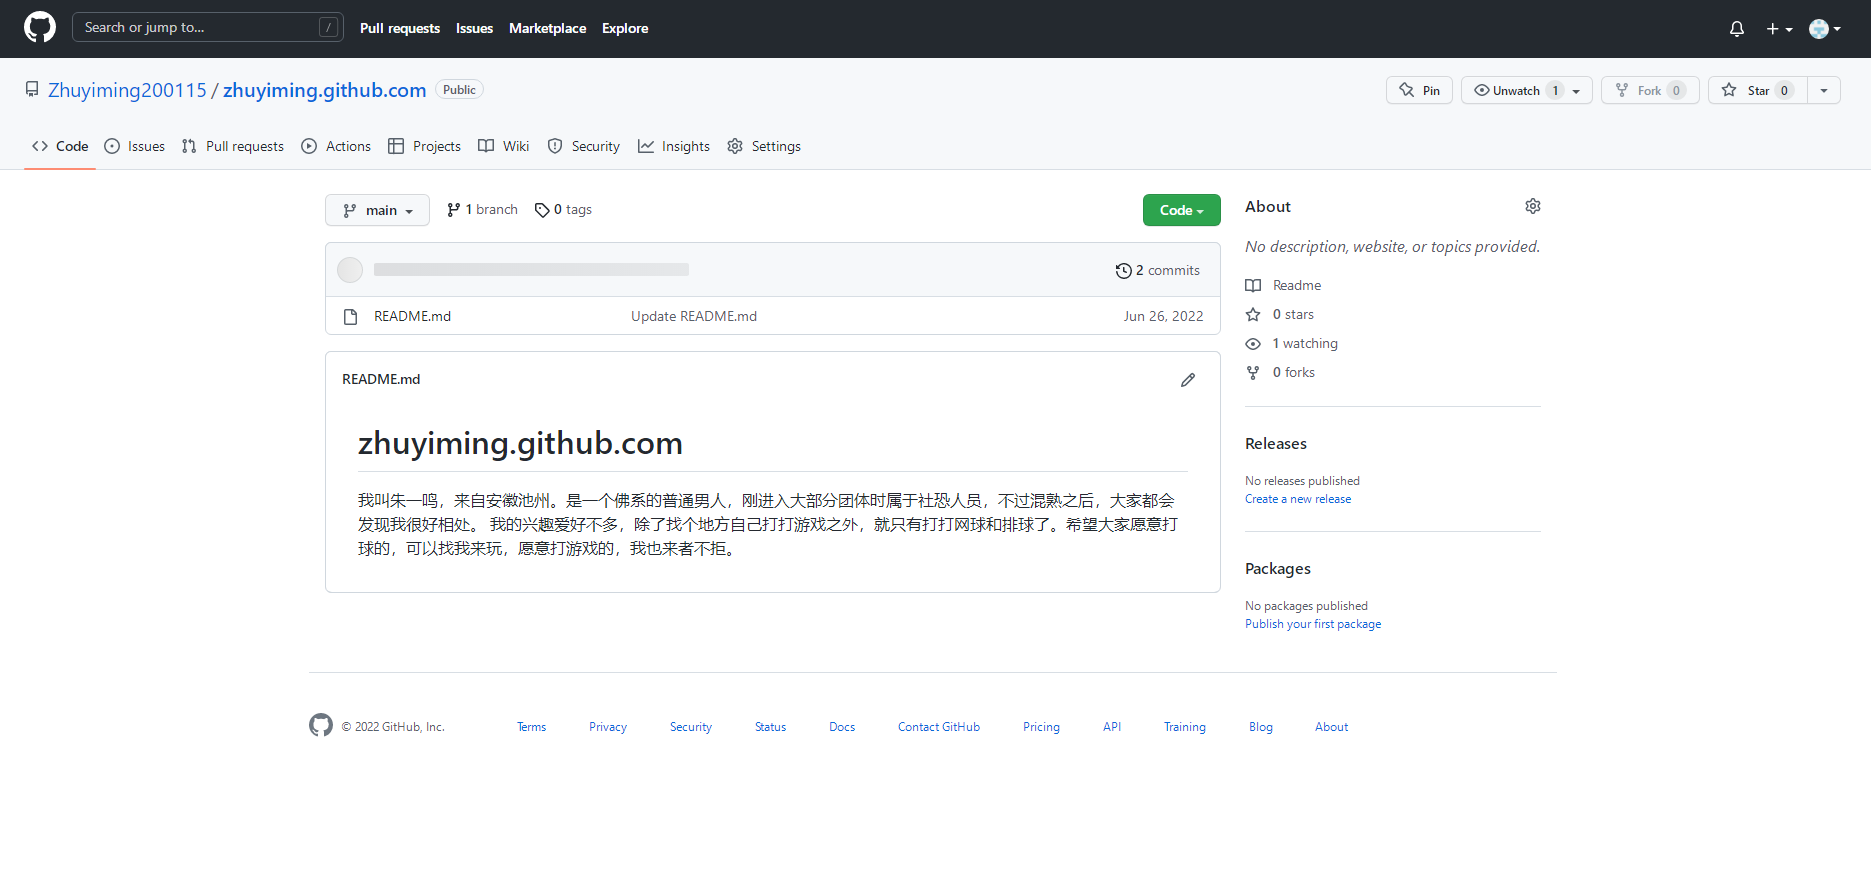This screenshot has height=878, width=1871.
Task: Click Create a new release
Action: point(1298,499)
